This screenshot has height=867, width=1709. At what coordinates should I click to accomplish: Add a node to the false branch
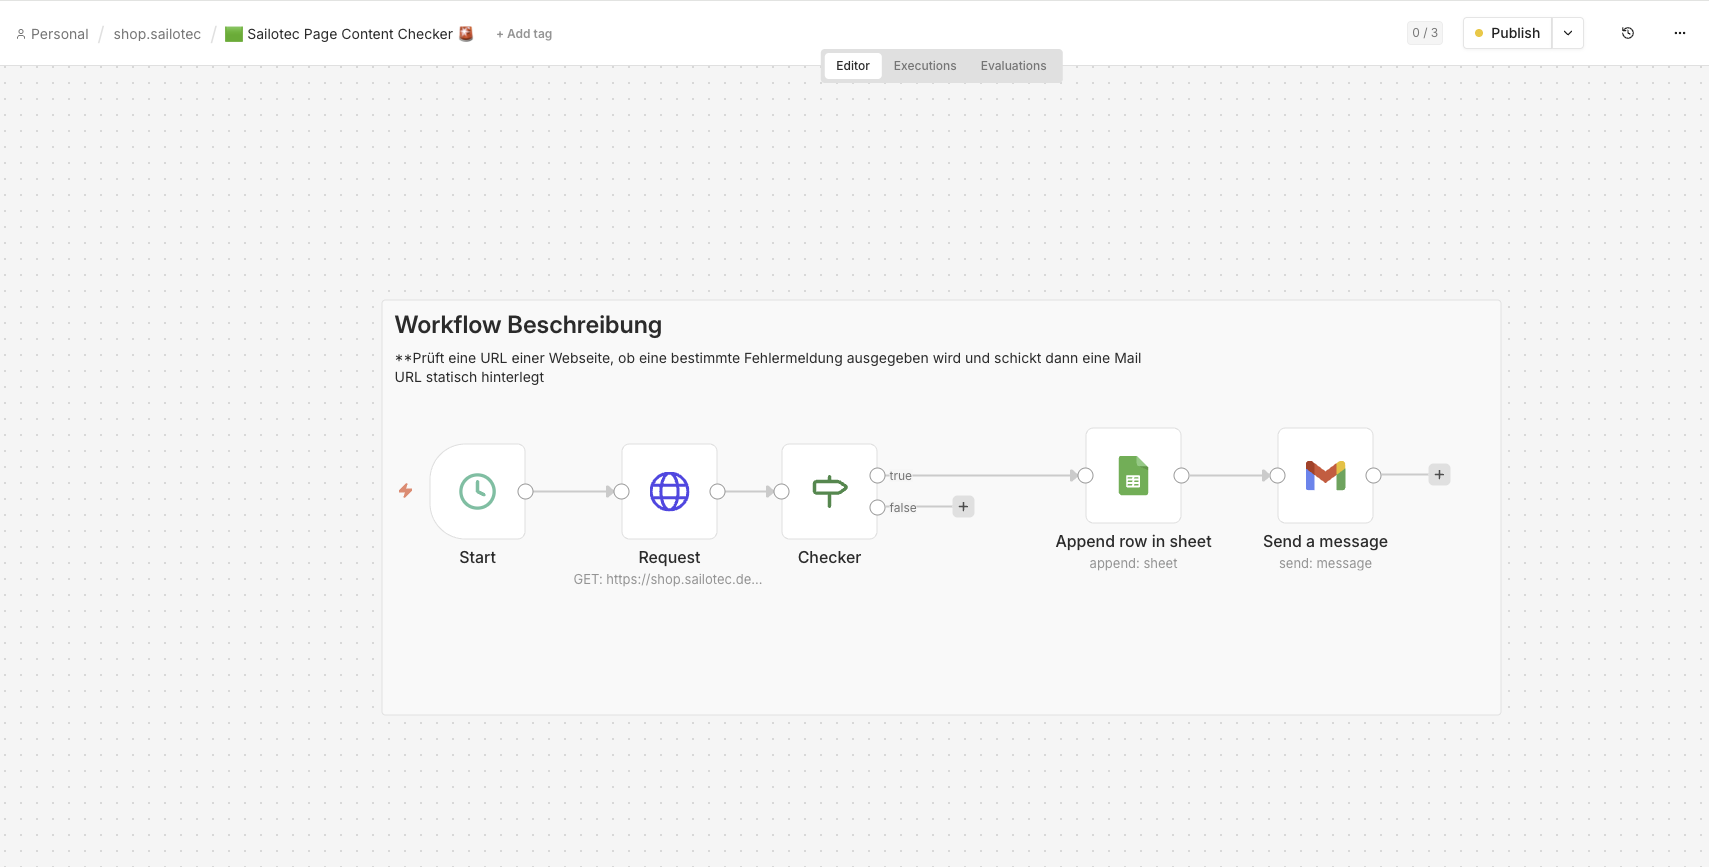[x=963, y=507]
